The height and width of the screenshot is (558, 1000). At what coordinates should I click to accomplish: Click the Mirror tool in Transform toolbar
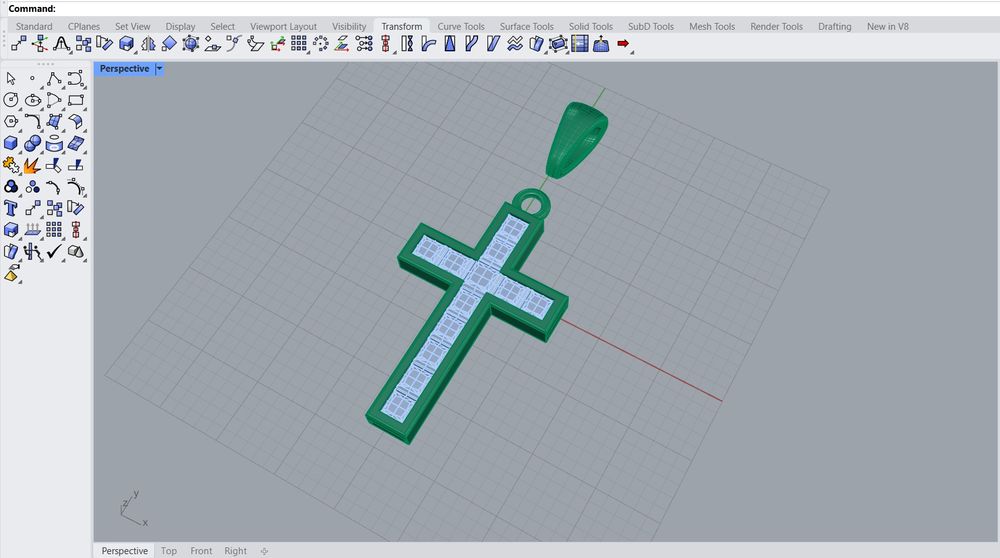148,44
